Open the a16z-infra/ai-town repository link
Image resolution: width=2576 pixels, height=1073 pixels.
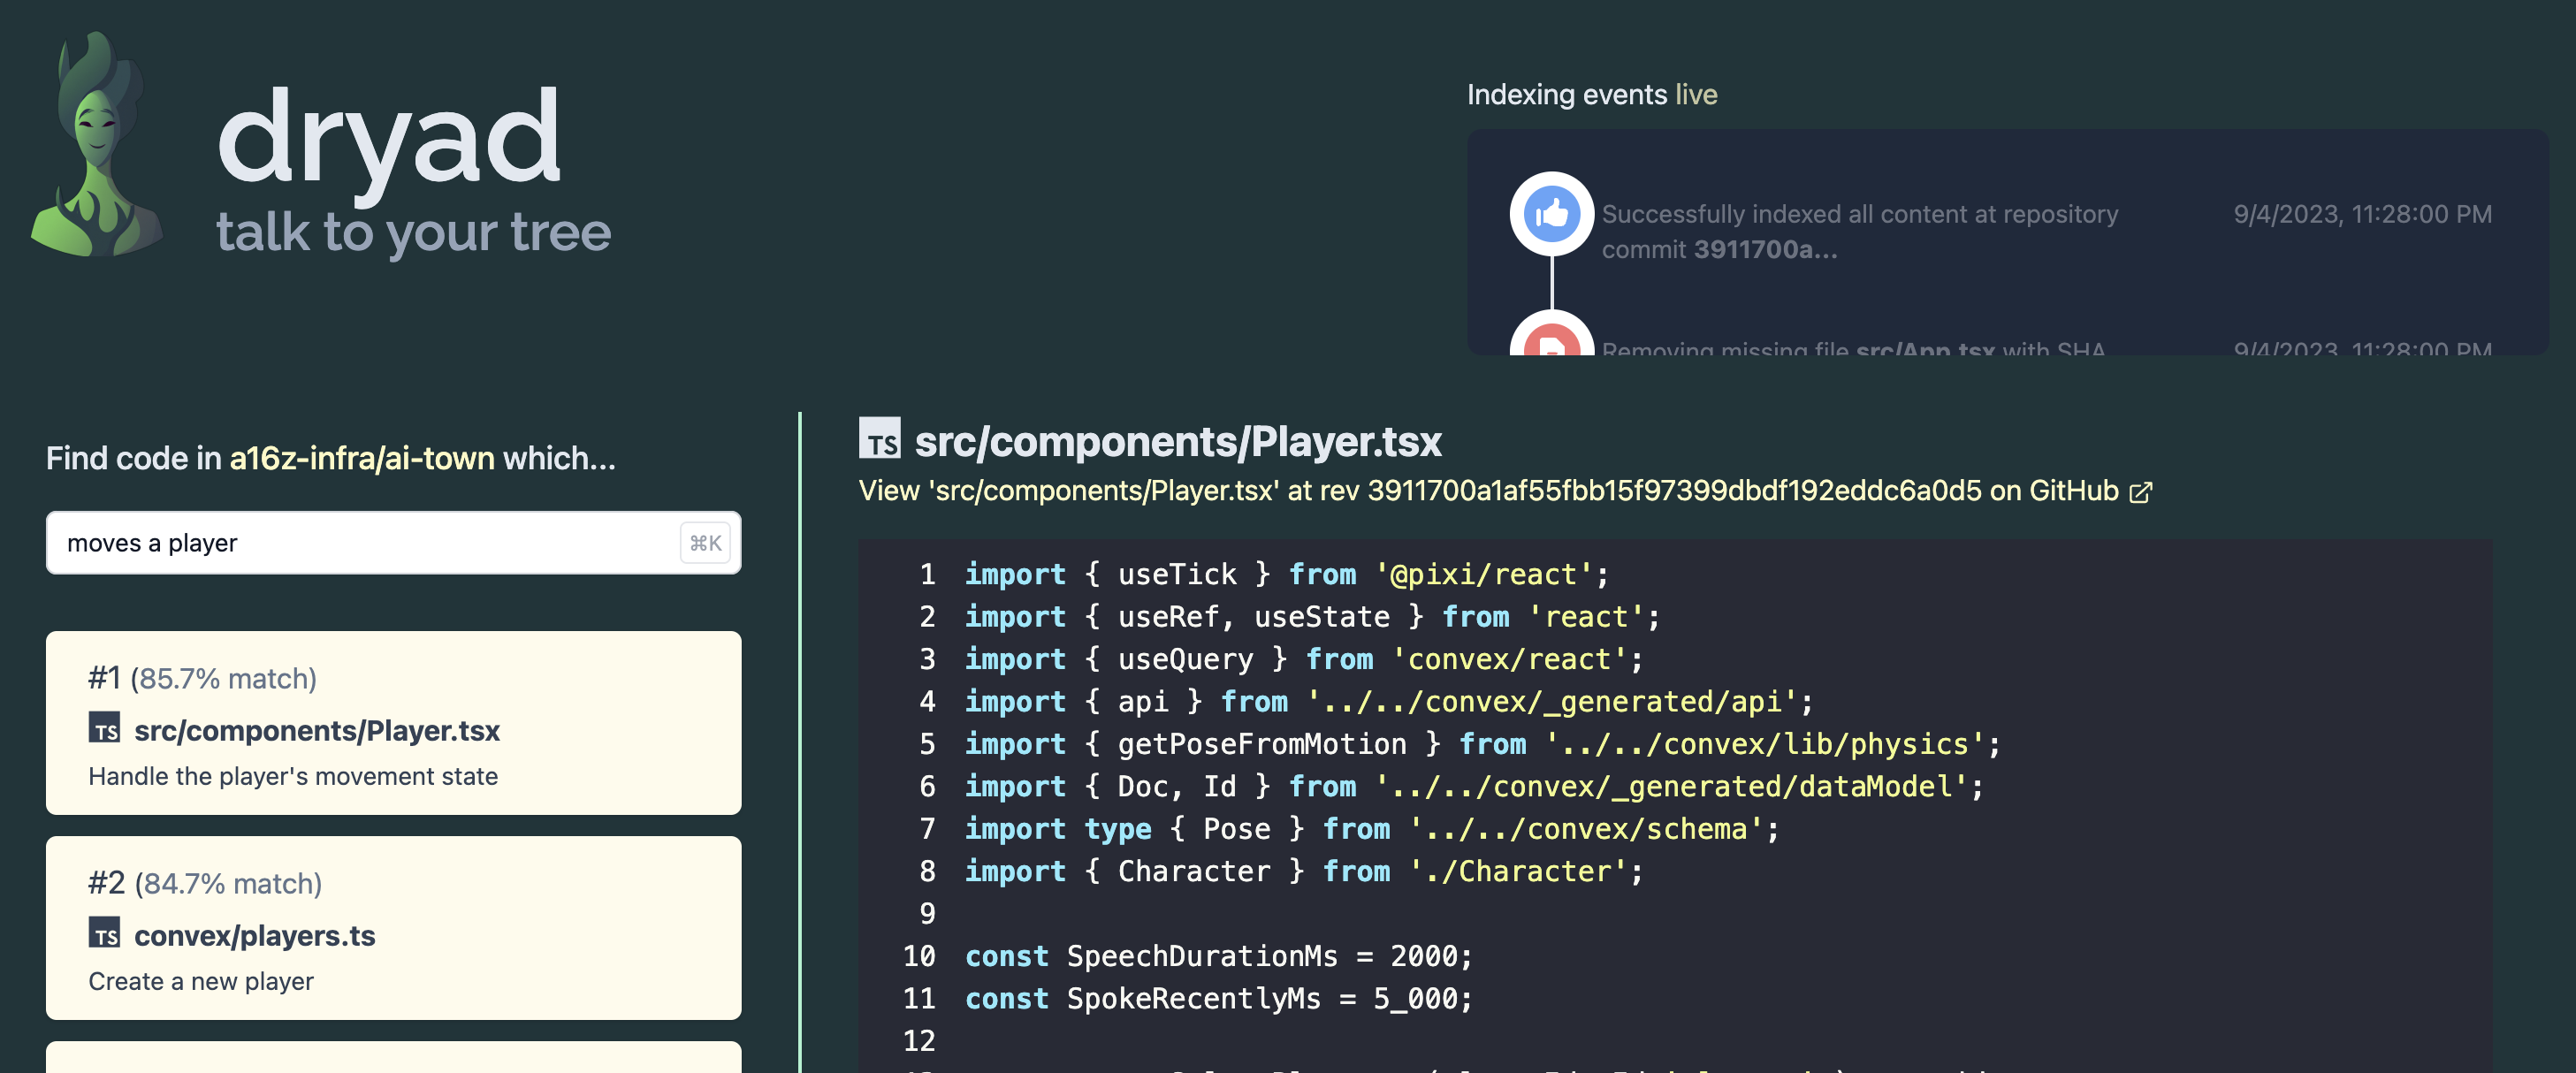tap(362, 458)
